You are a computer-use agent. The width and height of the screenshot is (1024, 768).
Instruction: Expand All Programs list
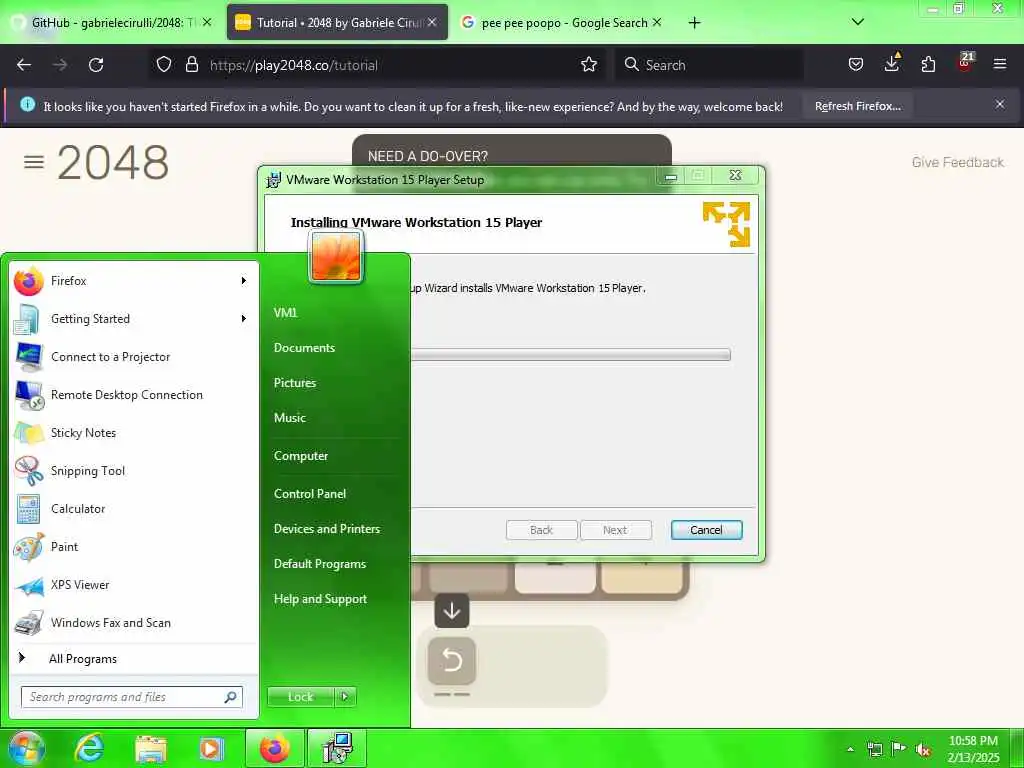click(135, 659)
